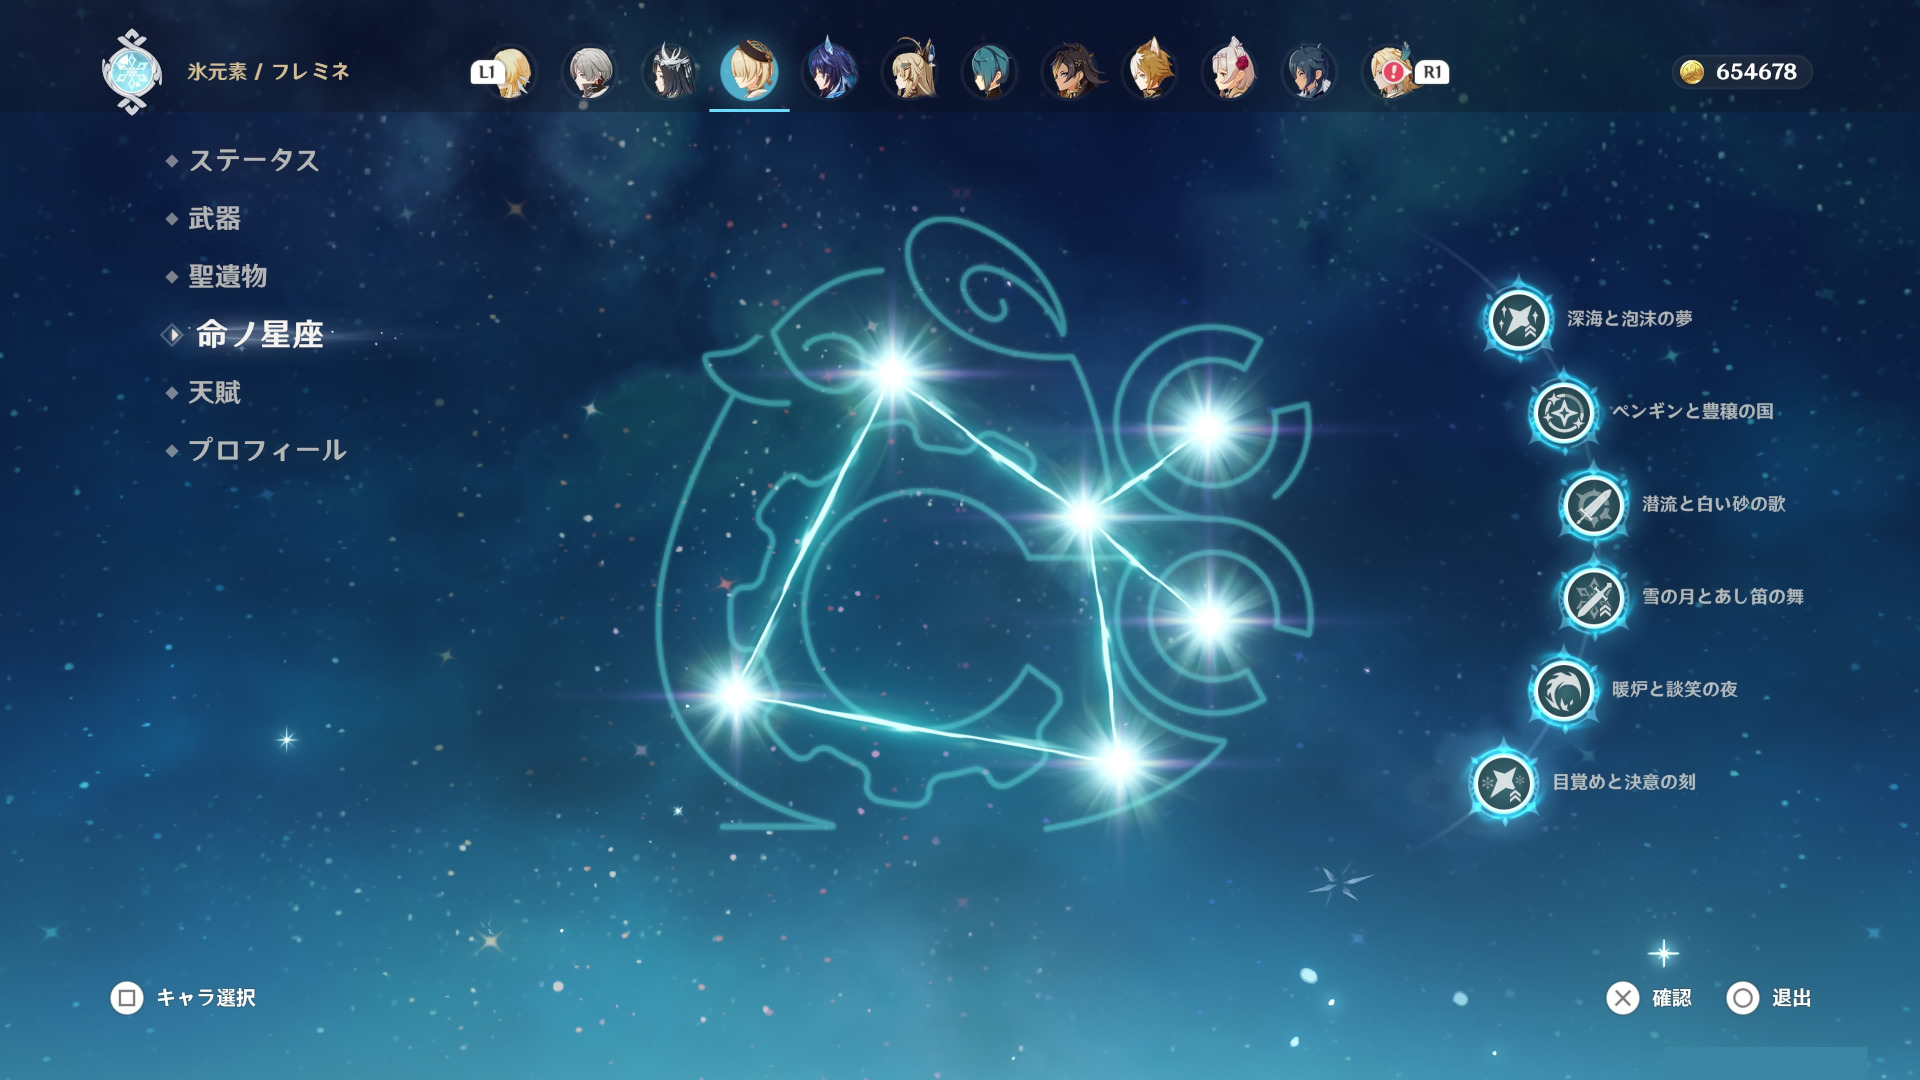
Task: Select the gray-haired character portrait
Action: coord(590,72)
